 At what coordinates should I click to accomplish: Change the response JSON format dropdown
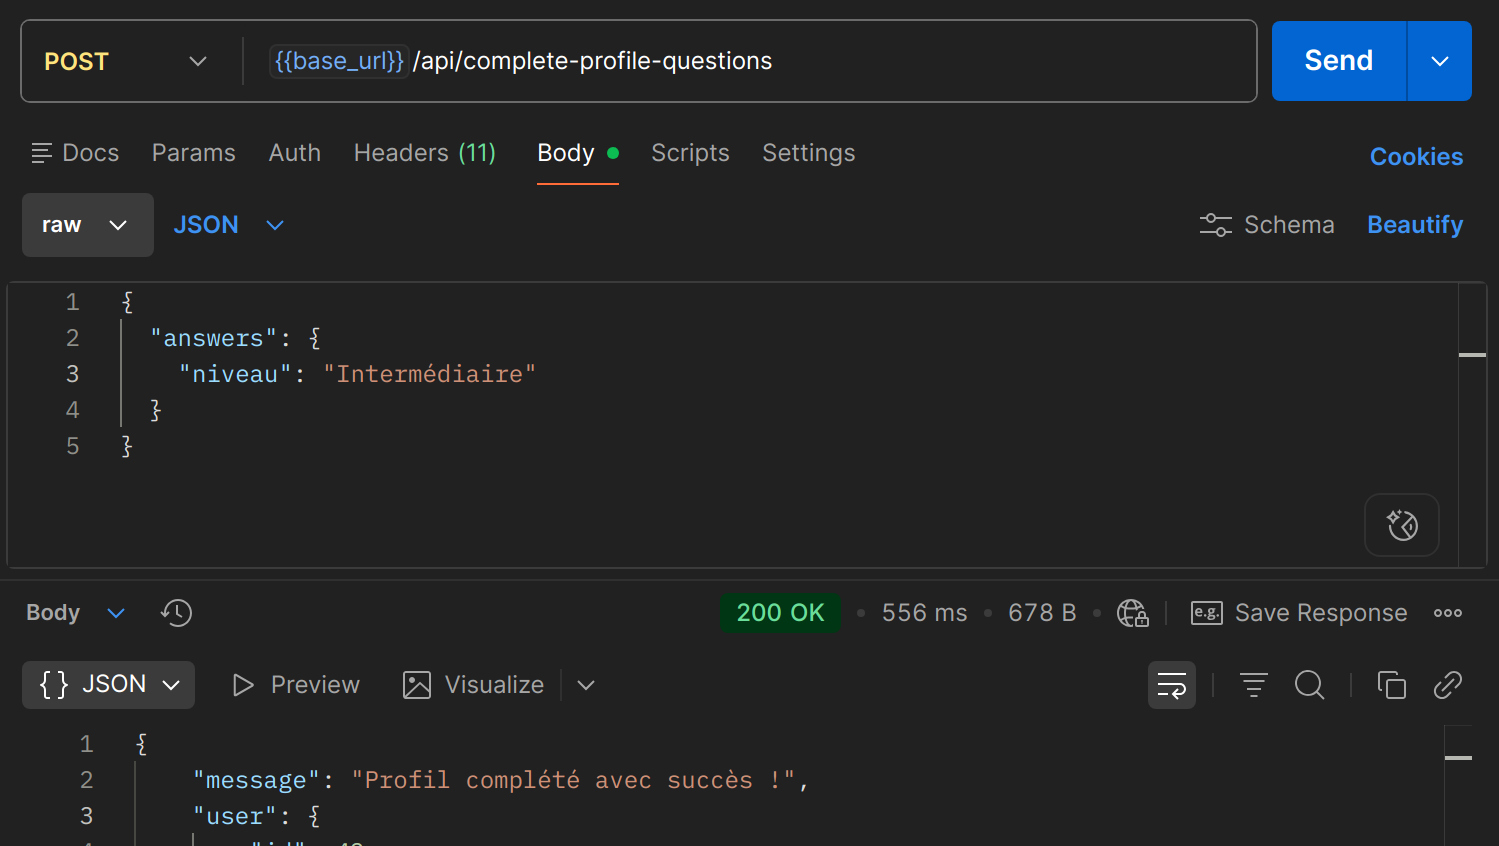coord(108,685)
